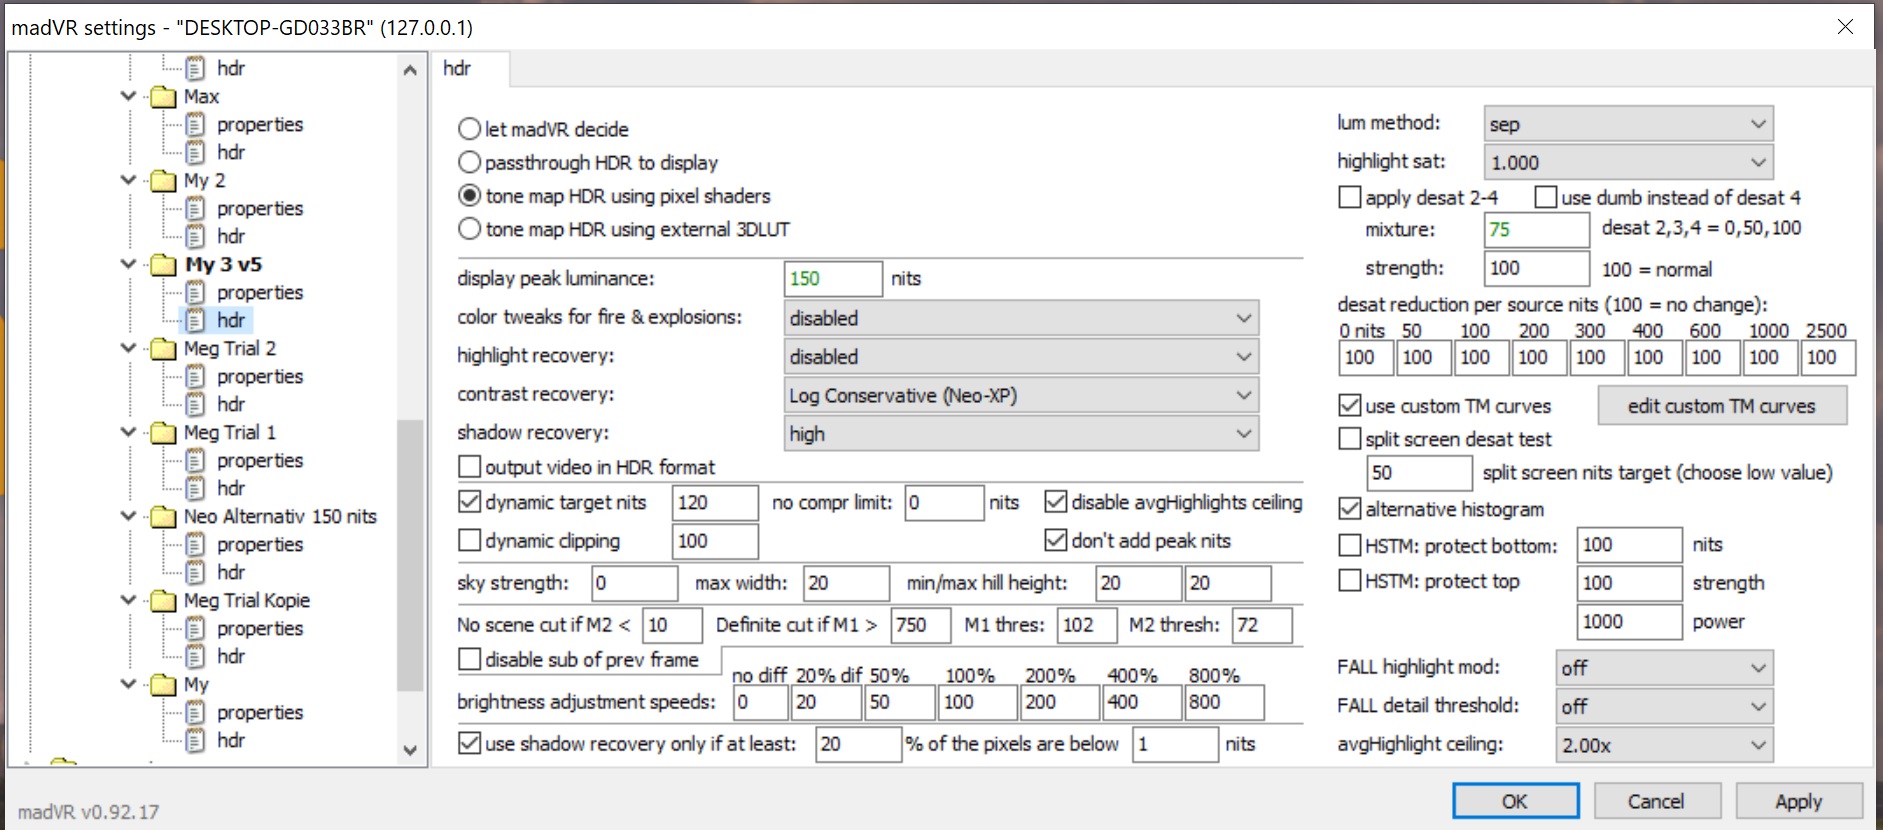The image size is (1883, 830).
Task: Click the hdr page icon under Meg Trial 2
Action: [x=196, y=405]
